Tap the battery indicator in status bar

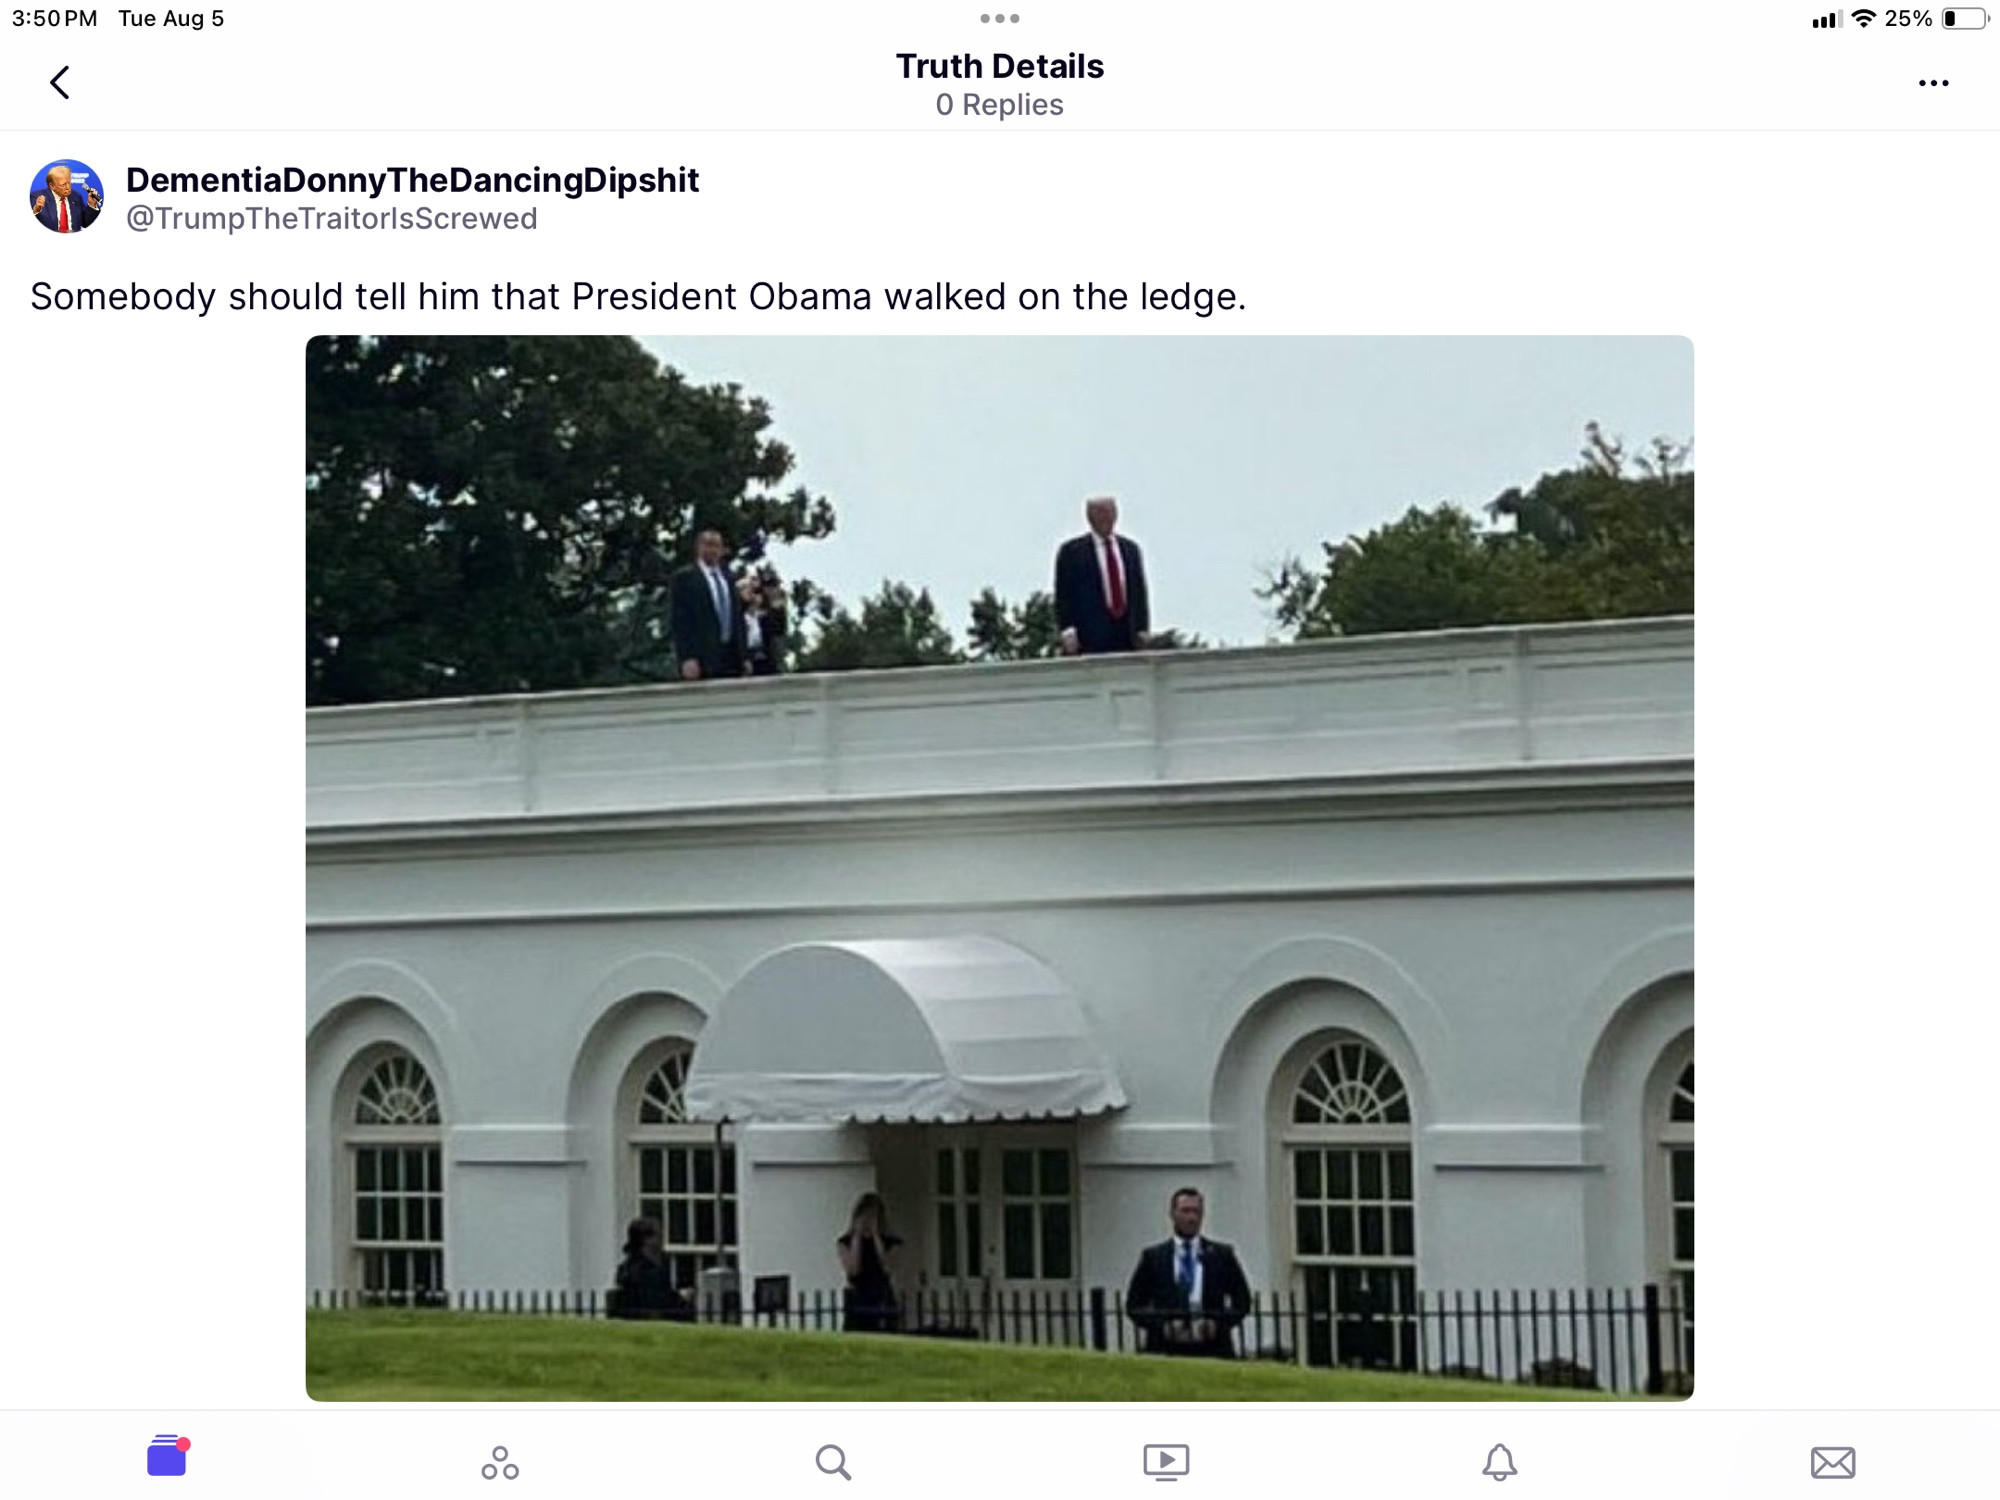tap(1964, 18)
